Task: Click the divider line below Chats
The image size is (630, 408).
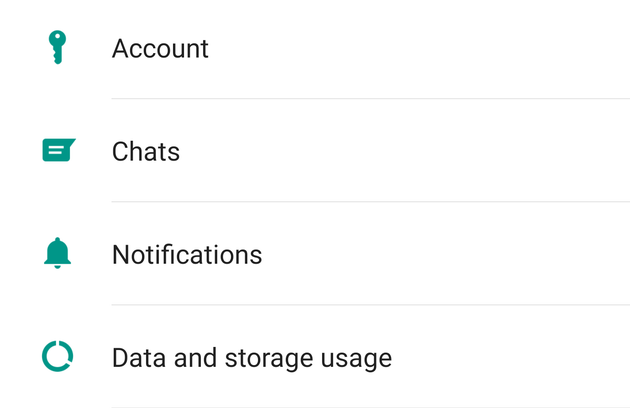Action: click(x=370, y=202)
